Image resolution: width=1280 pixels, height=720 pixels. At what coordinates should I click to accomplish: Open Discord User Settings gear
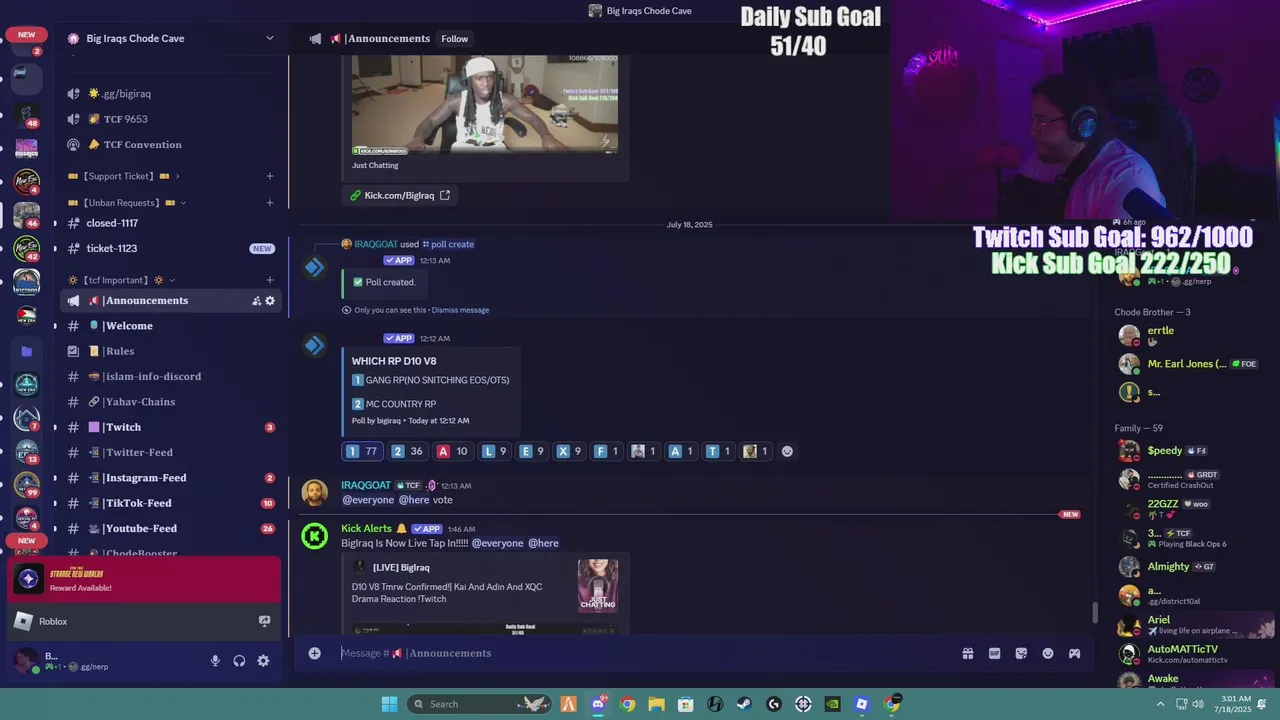pyautogui.click(x=263, y=661)
